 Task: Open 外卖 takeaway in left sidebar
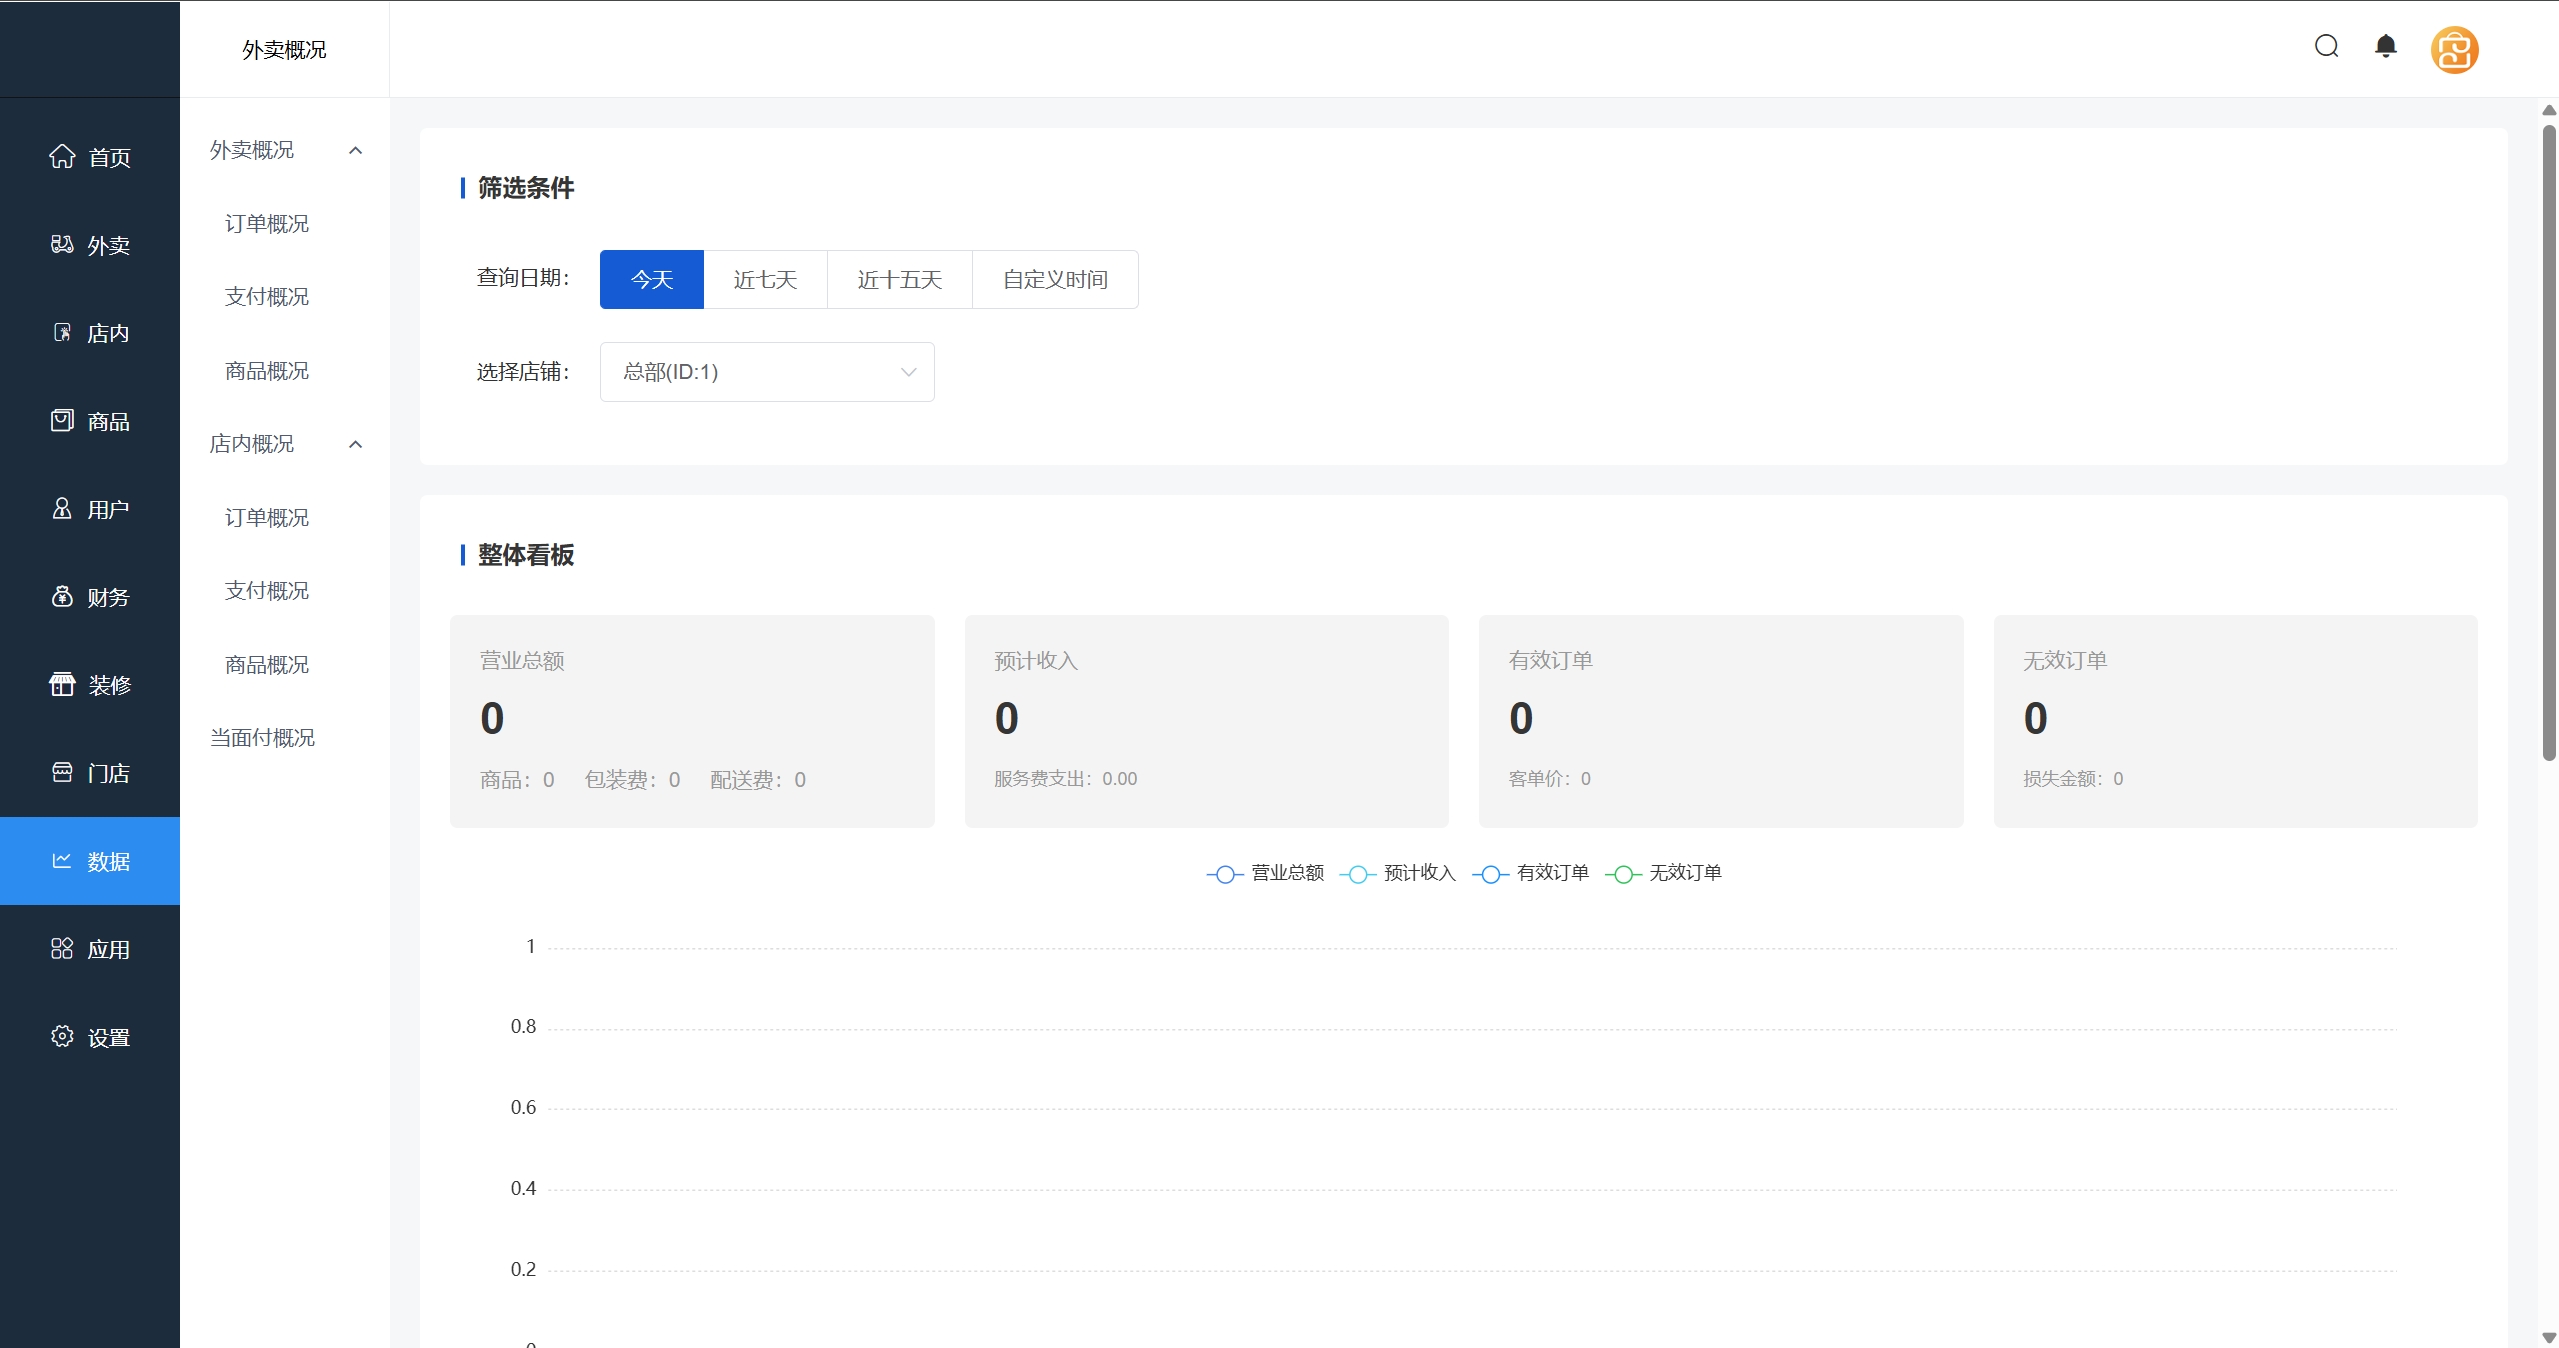[90, 245]
